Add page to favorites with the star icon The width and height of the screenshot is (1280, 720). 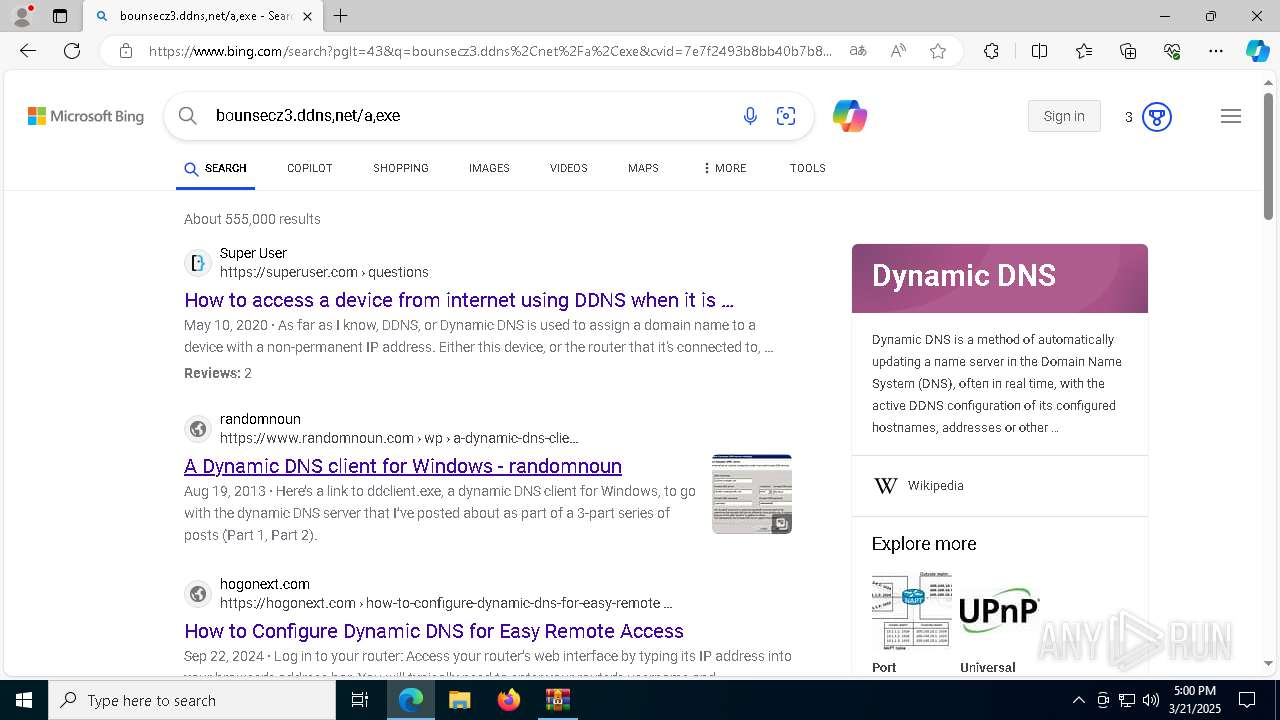pyautogui.click(x=938, y=51)
